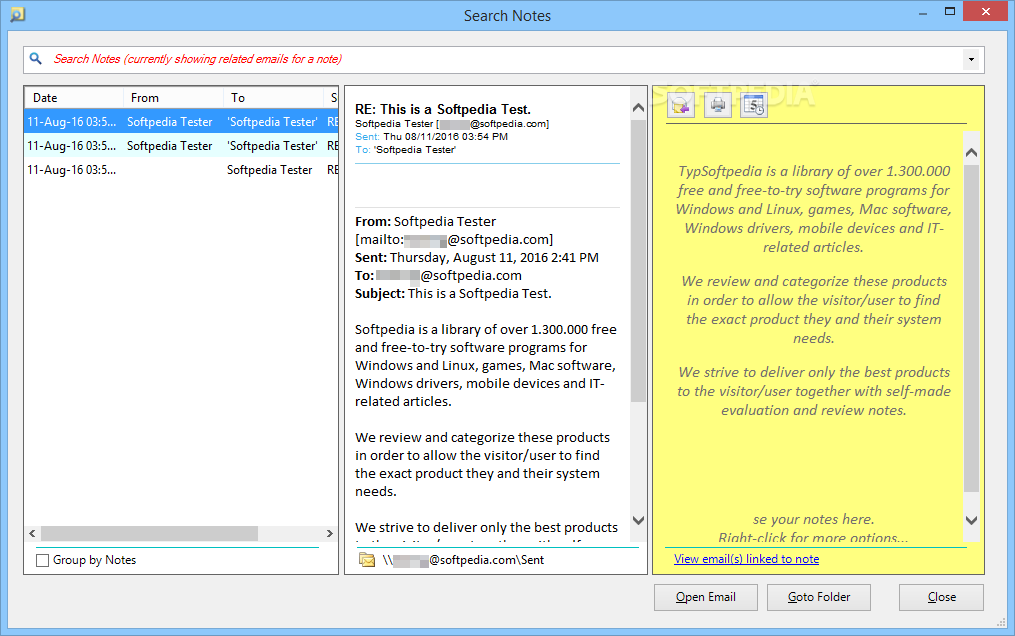The width and height of the screenshot is (1015, 636).
Task: Click 'Sent: Thursday, August 11, 2016 2:41 PM' line
Action: (476, 258)
